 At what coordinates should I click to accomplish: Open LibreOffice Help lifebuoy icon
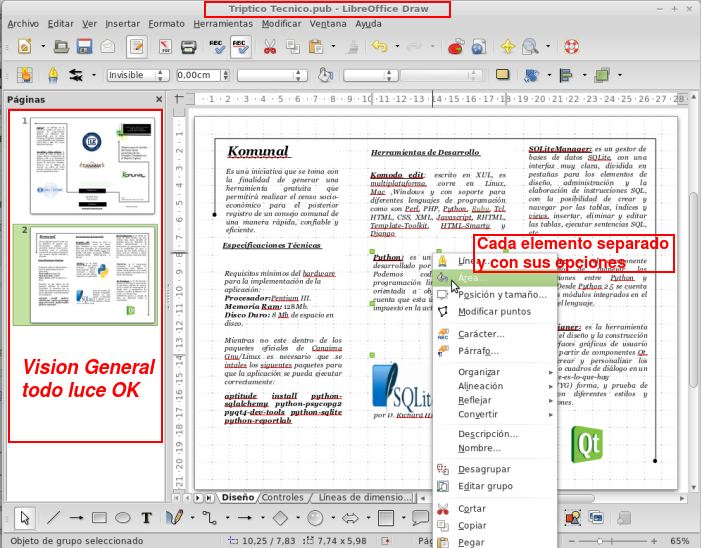pos(571,46)
